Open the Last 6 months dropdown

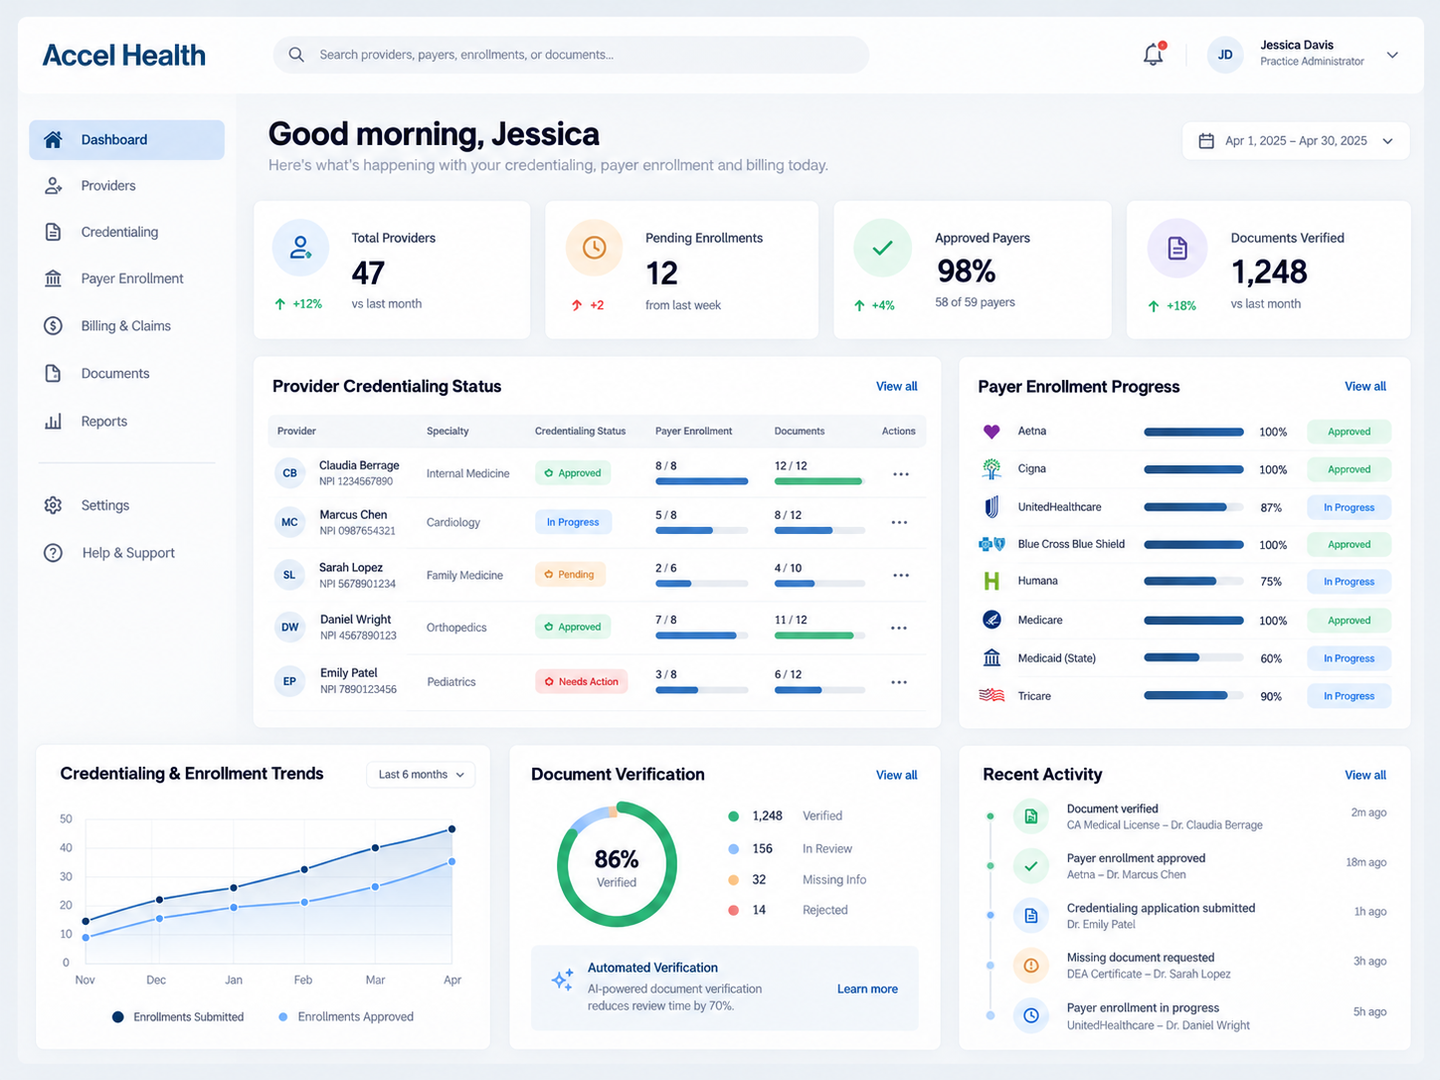[x=421, y=775]
